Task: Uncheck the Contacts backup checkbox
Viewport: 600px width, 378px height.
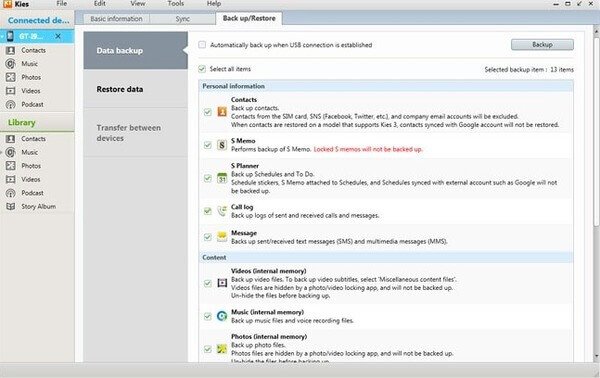Action: tap(208, 112)
